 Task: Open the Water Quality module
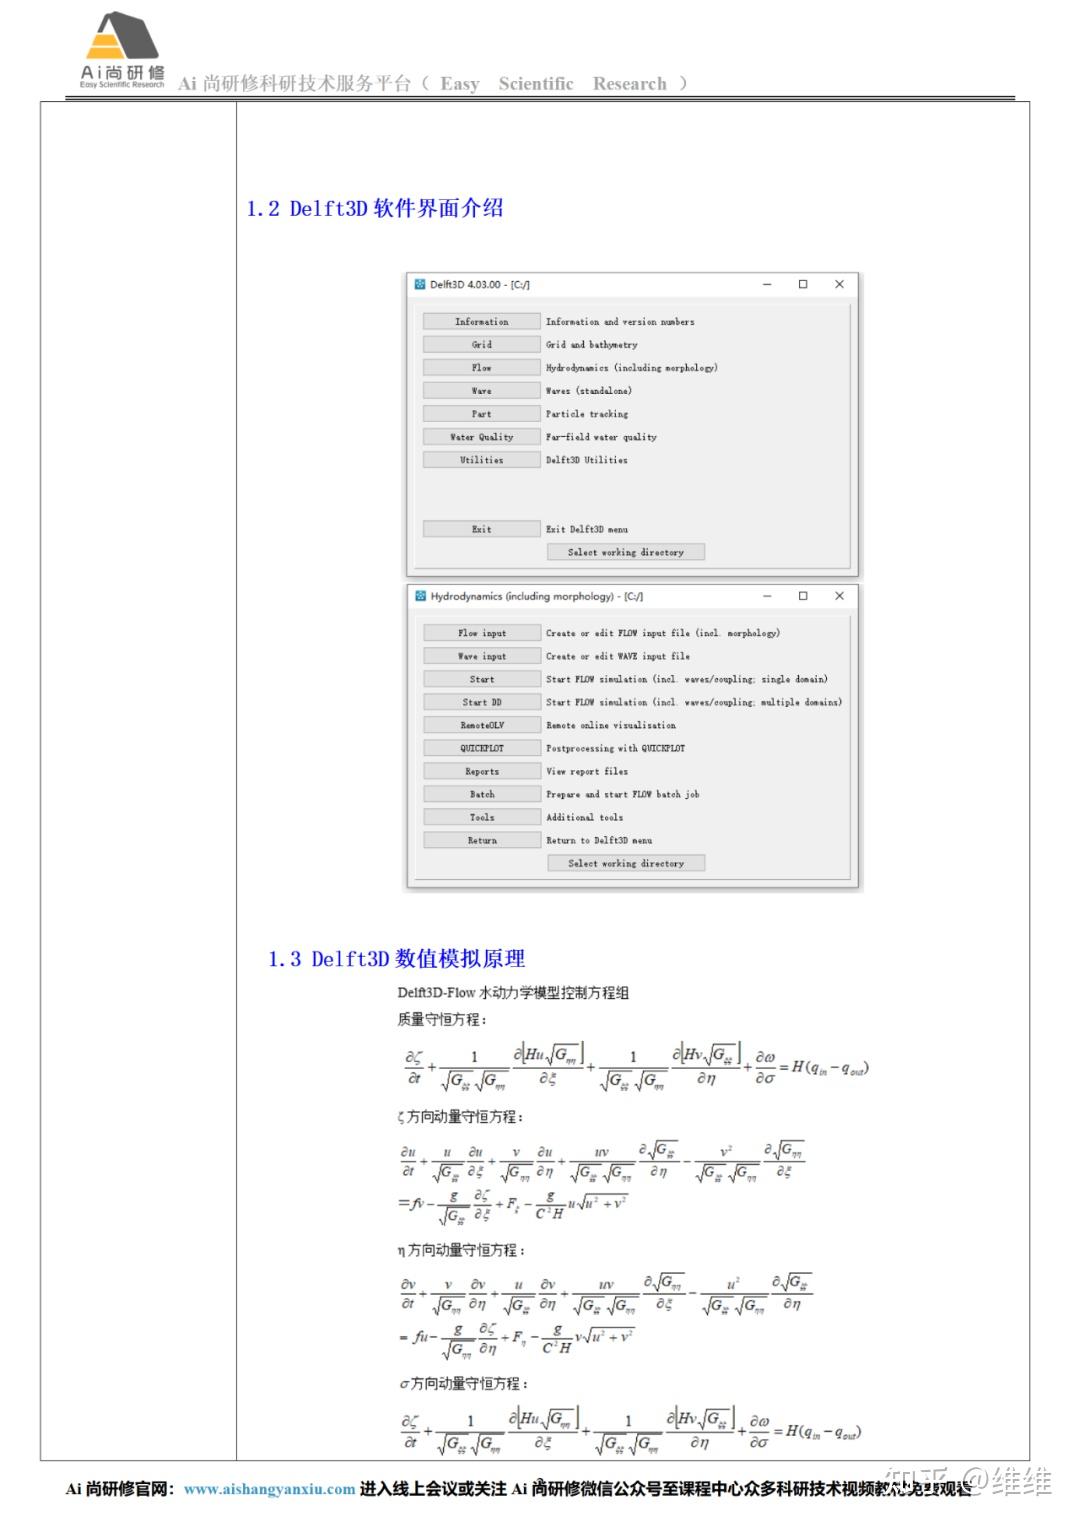[481, 437]
